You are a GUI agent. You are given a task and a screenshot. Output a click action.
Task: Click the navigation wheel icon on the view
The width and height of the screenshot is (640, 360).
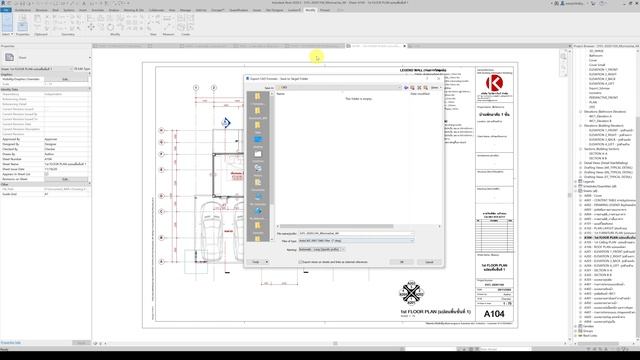pos(563,57)
